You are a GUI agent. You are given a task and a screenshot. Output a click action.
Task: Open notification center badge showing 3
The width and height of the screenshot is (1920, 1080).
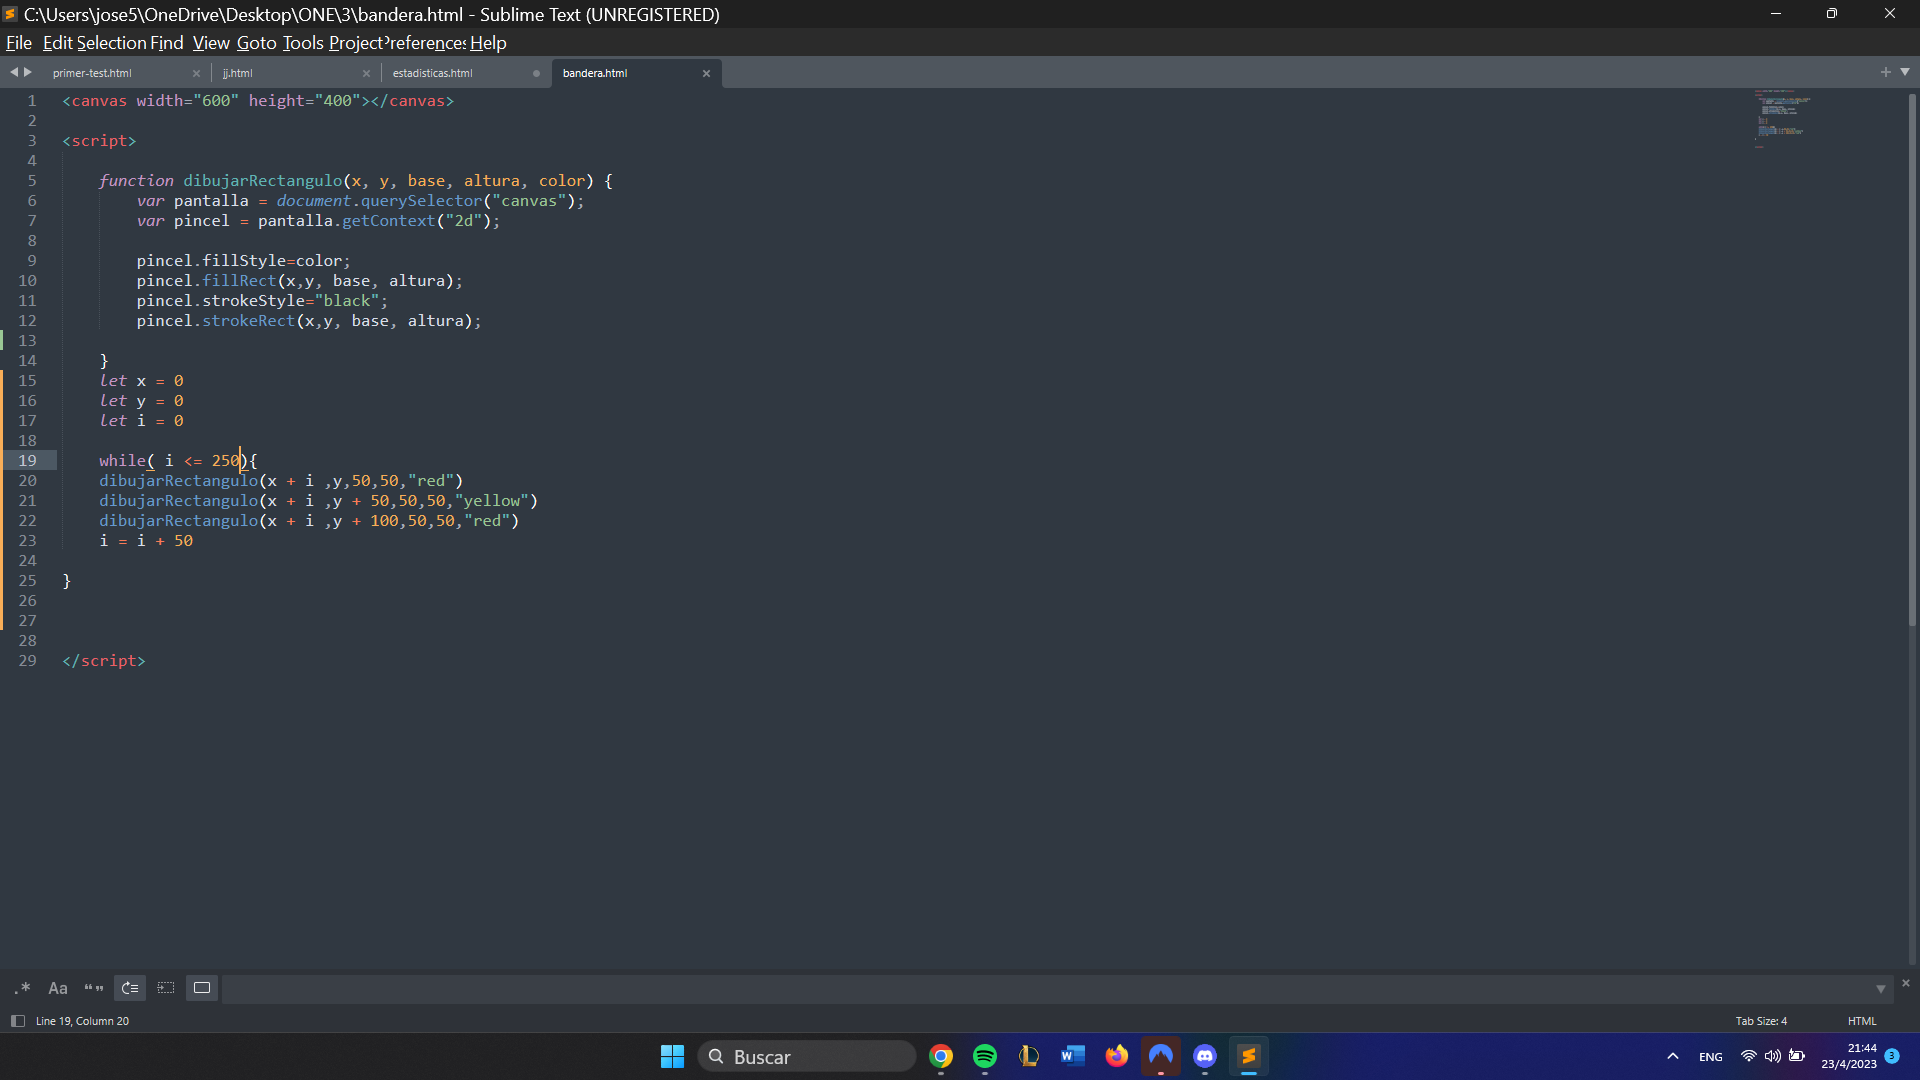pos(1892,1056)
